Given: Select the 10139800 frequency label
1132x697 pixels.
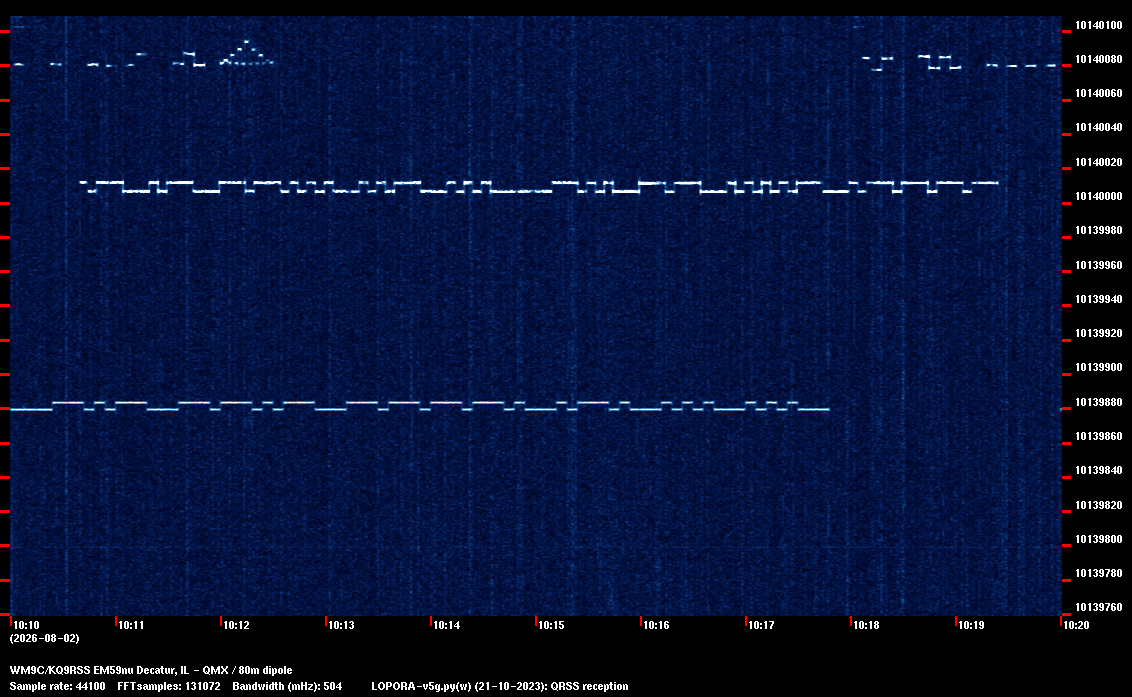Looking at the screenshot, I should click(x=1098, y=539).
